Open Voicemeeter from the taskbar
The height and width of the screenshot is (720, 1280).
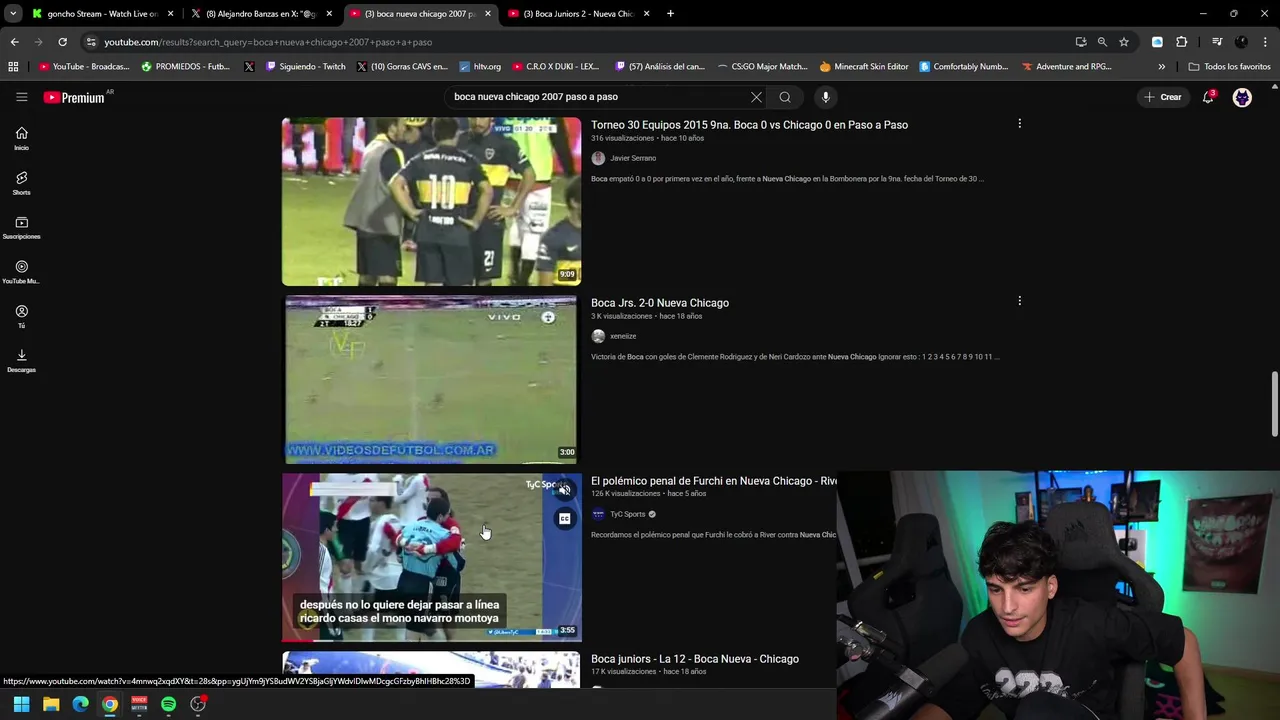[x=139, y=704]
